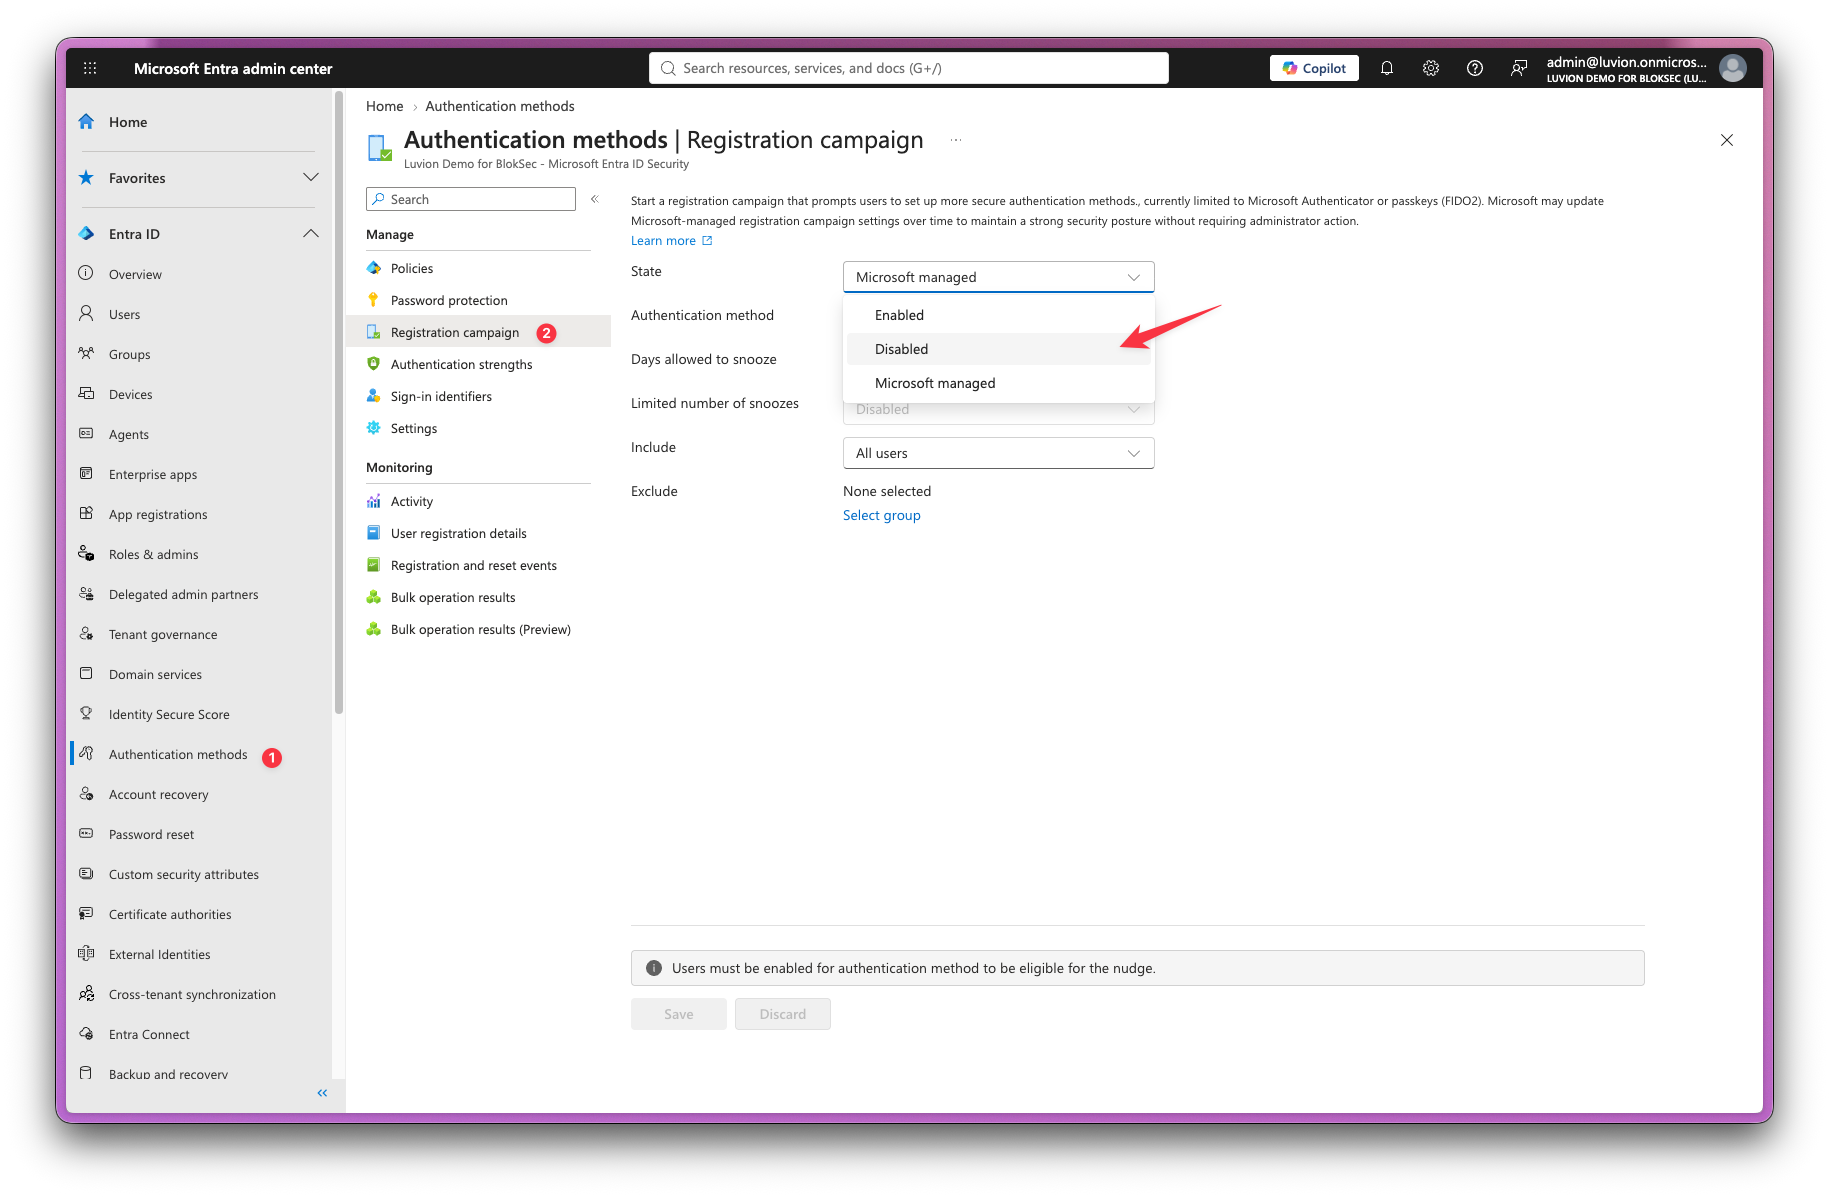
Task: Open the notifications bell icon
Action: tap(1387, 68)
